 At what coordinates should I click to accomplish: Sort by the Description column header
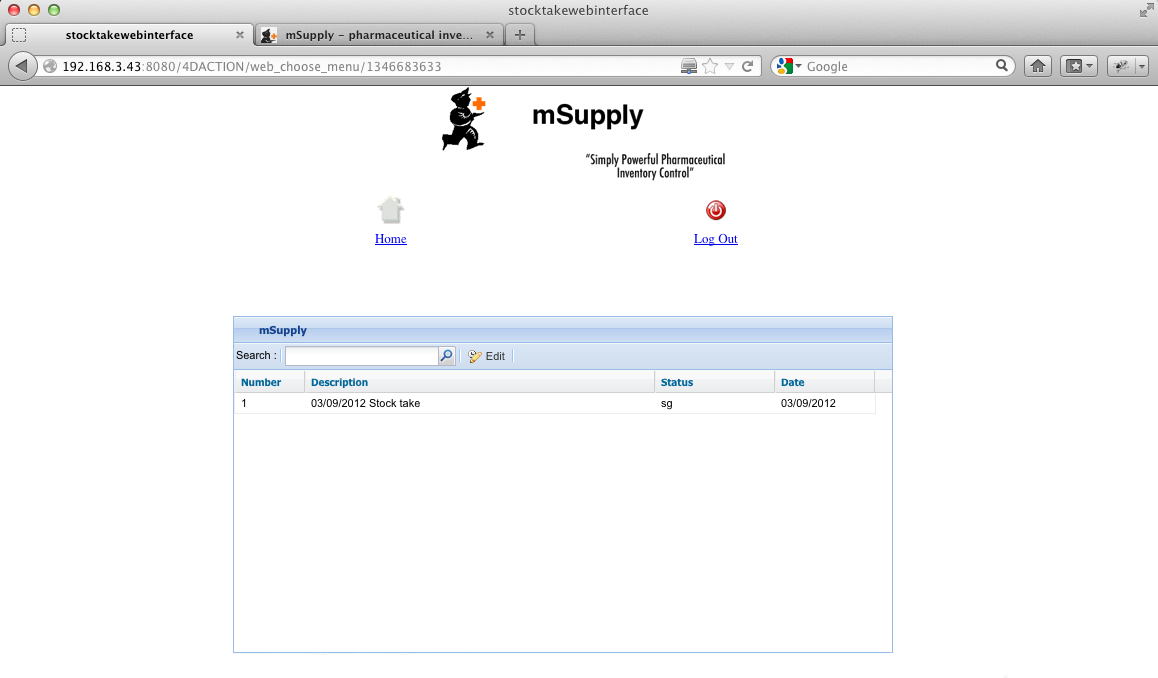479,382
